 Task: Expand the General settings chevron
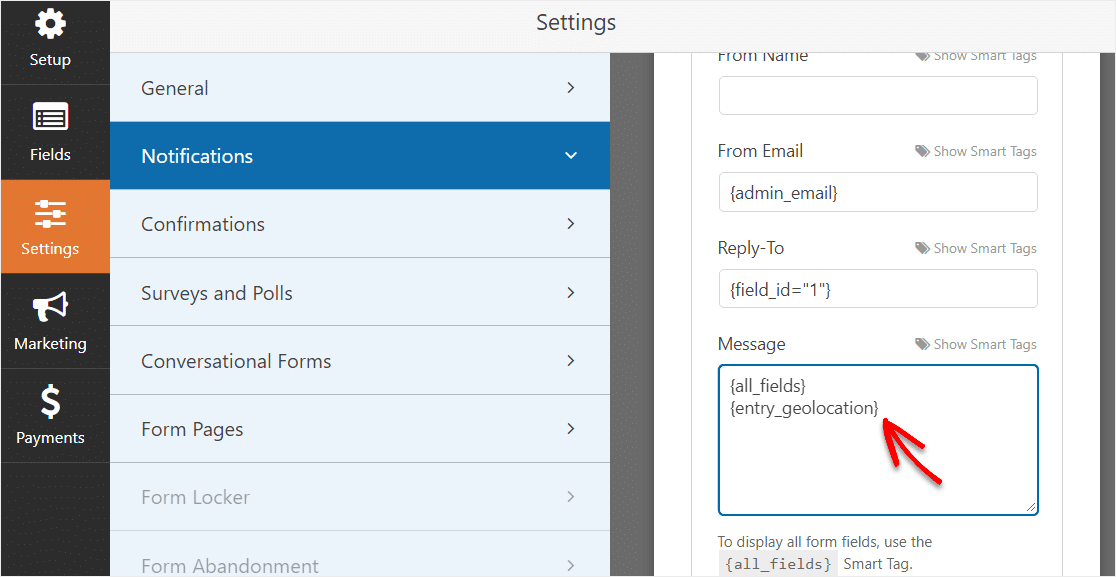(x=571, y=88)
